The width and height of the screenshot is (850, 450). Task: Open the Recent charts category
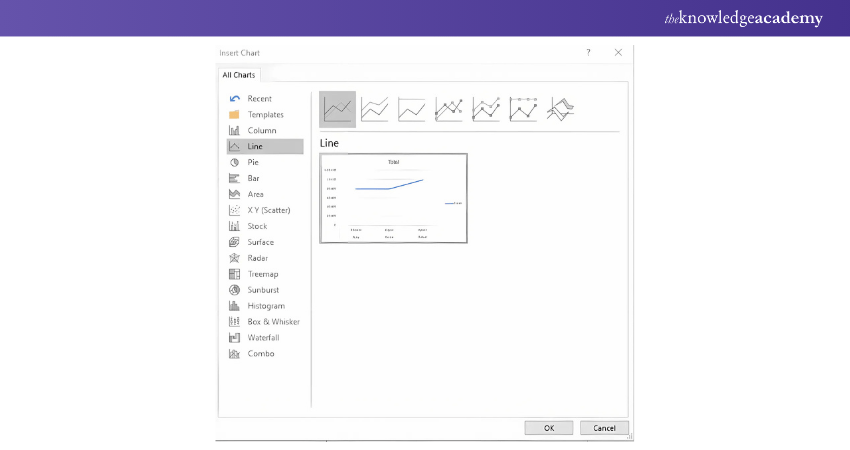coord(259,98)
